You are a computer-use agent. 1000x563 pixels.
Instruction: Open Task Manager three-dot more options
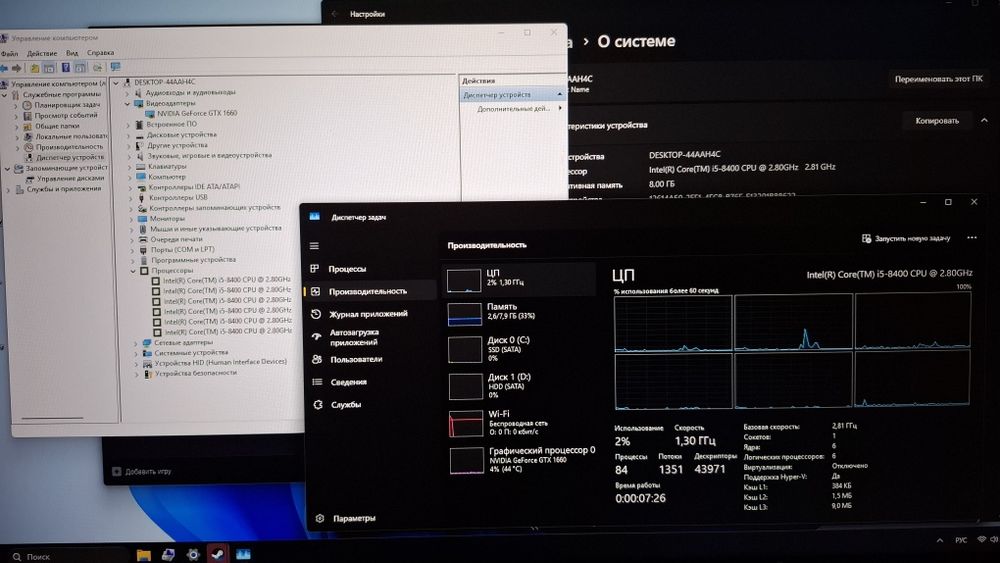(x=971, y=238)
